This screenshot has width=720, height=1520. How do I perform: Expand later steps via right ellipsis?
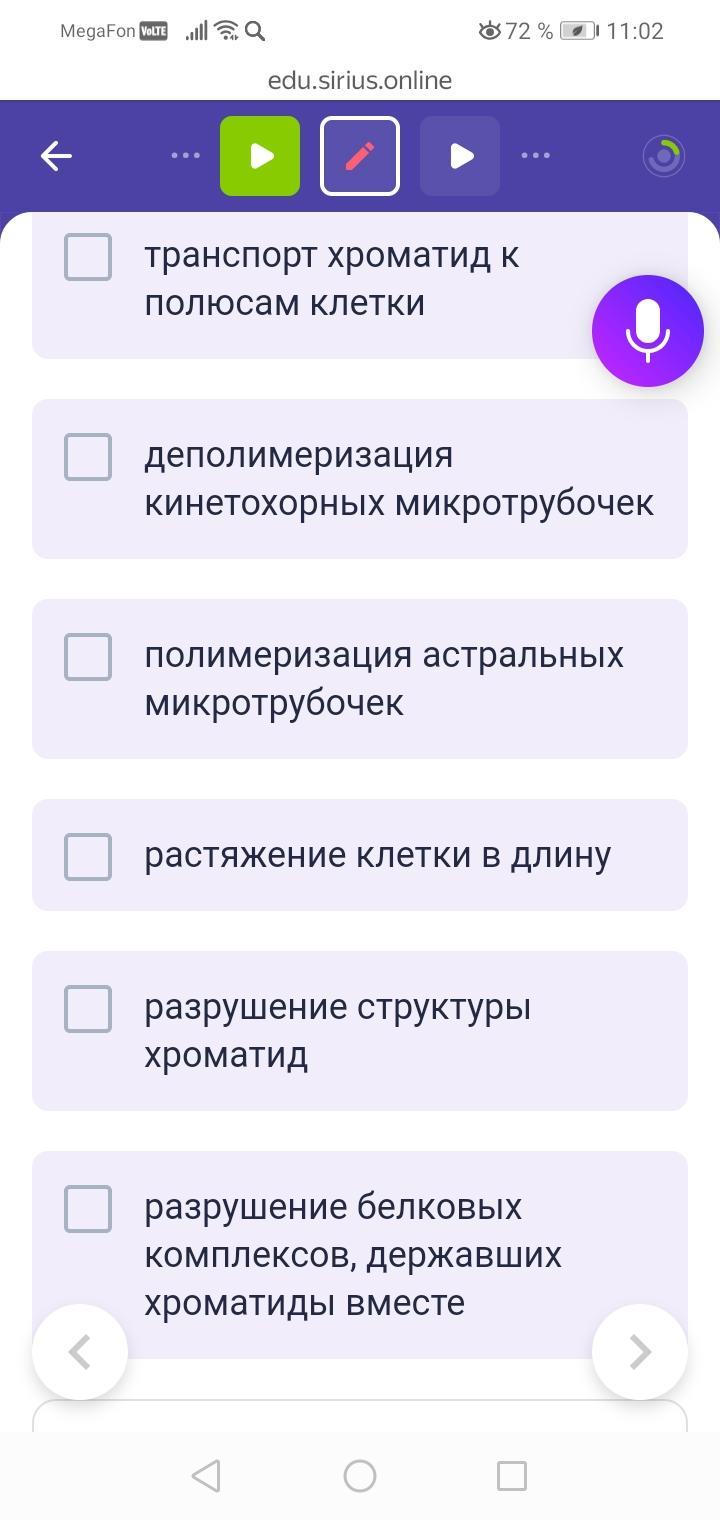[x=536, y=156]
